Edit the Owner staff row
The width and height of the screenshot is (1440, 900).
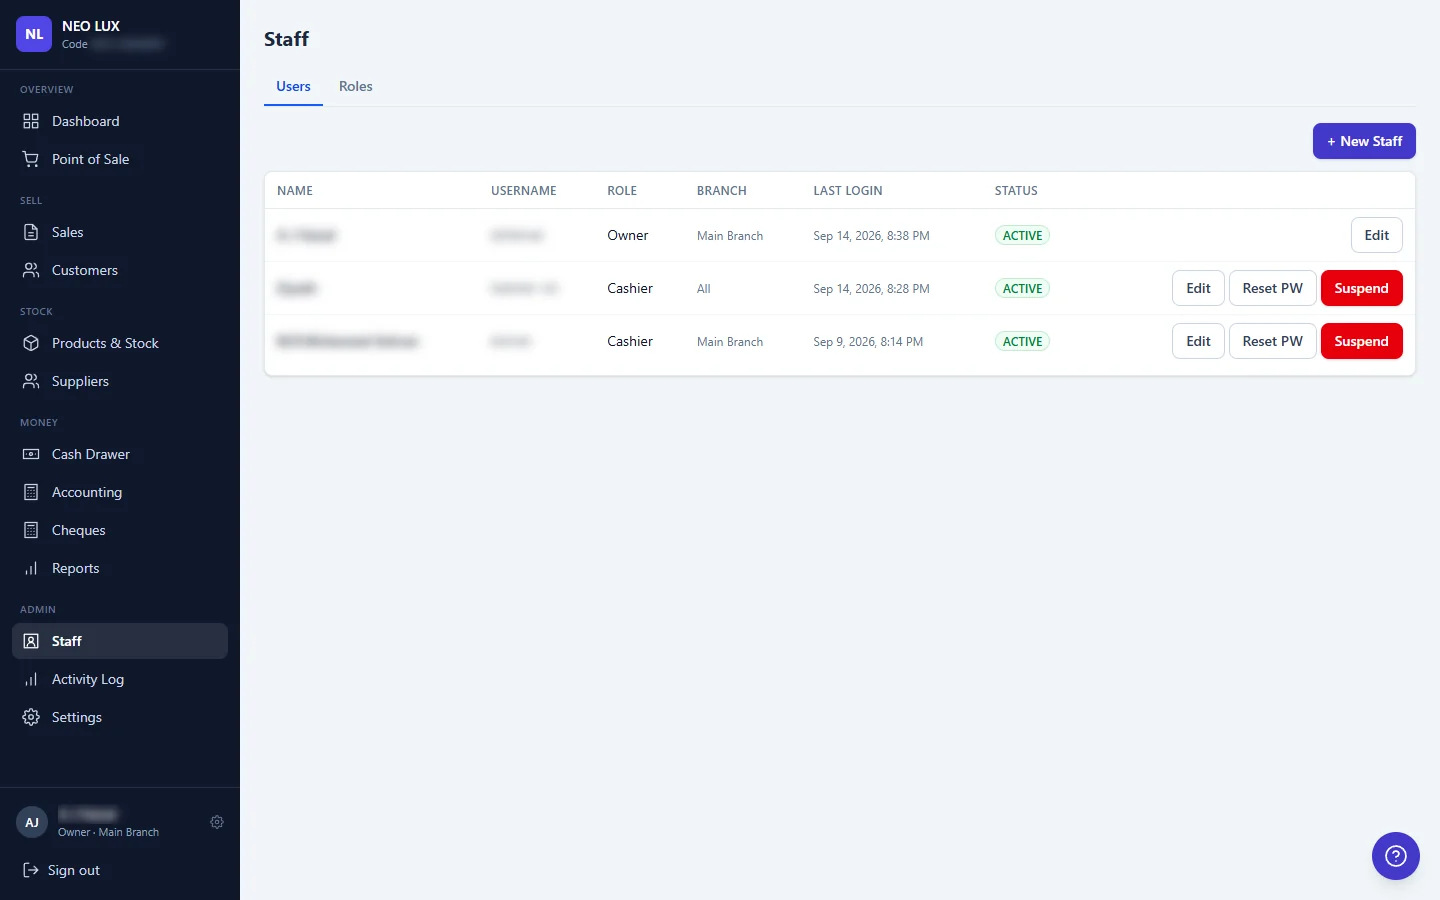point(1377,235)
